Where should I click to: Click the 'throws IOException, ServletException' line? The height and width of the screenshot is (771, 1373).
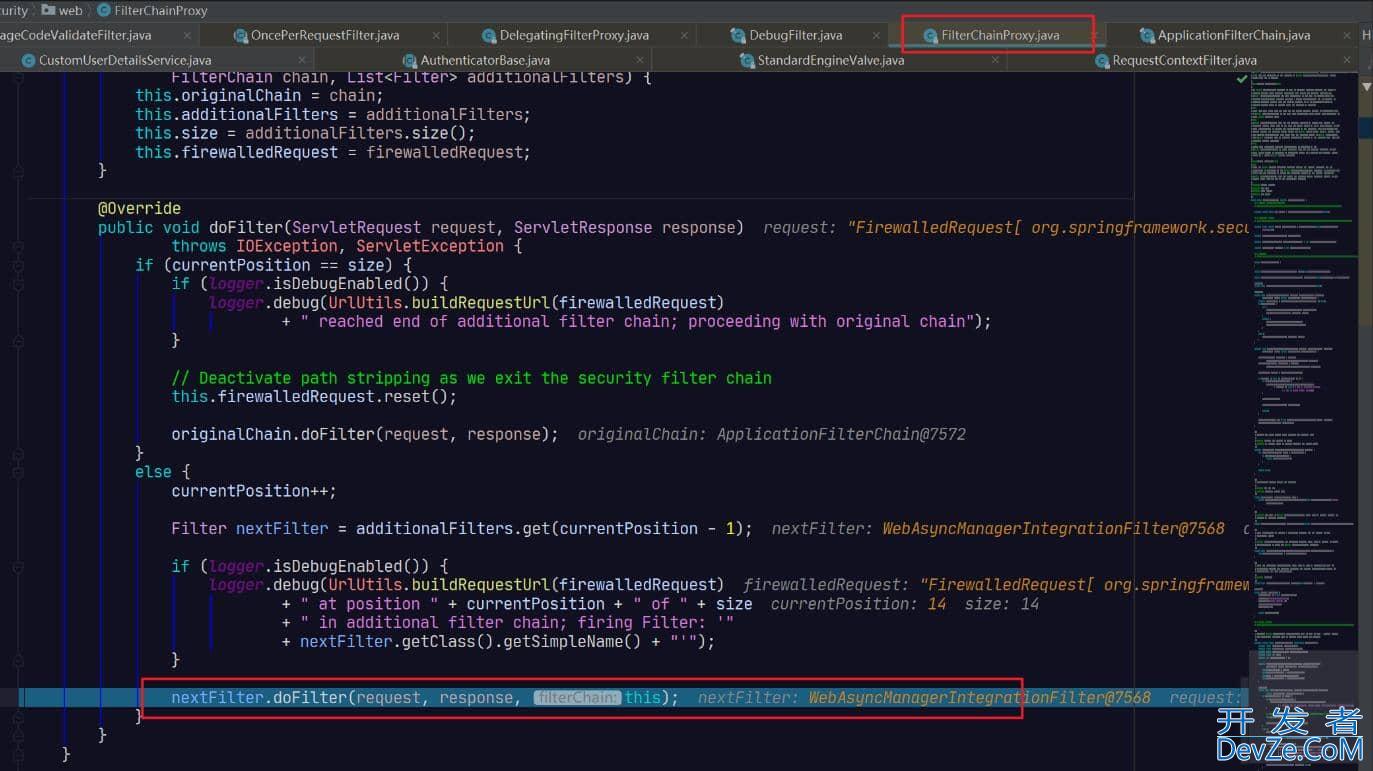pos(347,246)
